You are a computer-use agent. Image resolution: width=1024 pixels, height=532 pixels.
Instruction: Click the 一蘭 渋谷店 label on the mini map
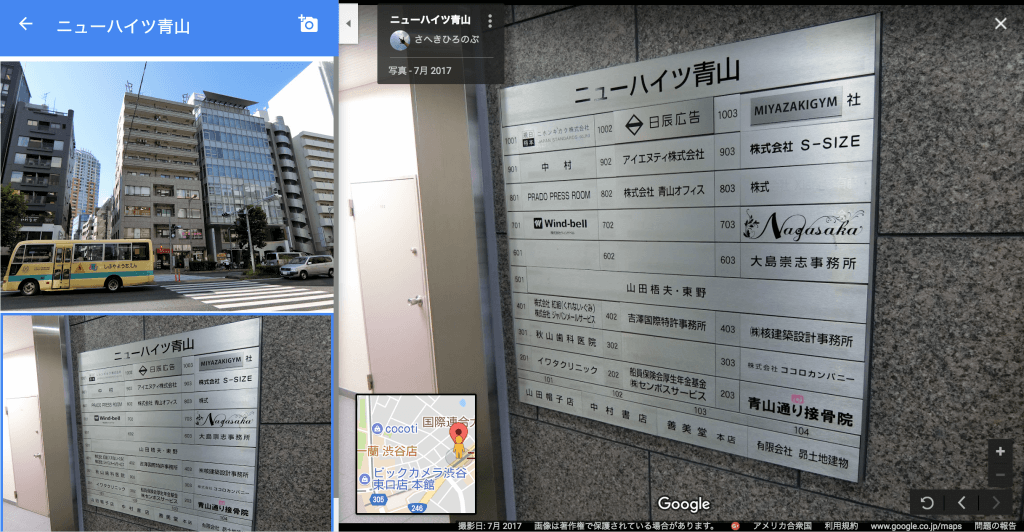point(387,451)
